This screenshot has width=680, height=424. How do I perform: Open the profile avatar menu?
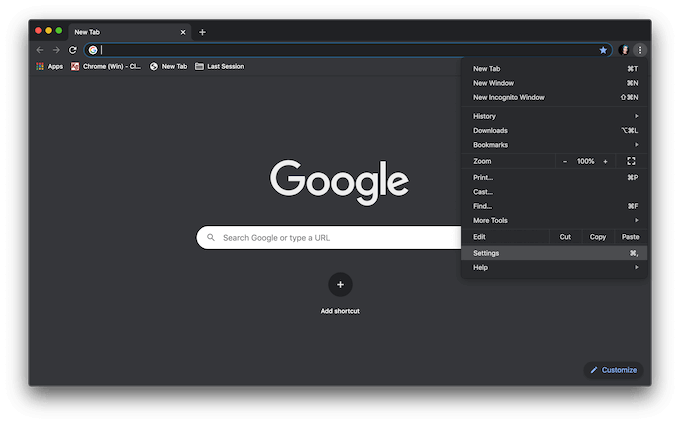click(624, 50)
